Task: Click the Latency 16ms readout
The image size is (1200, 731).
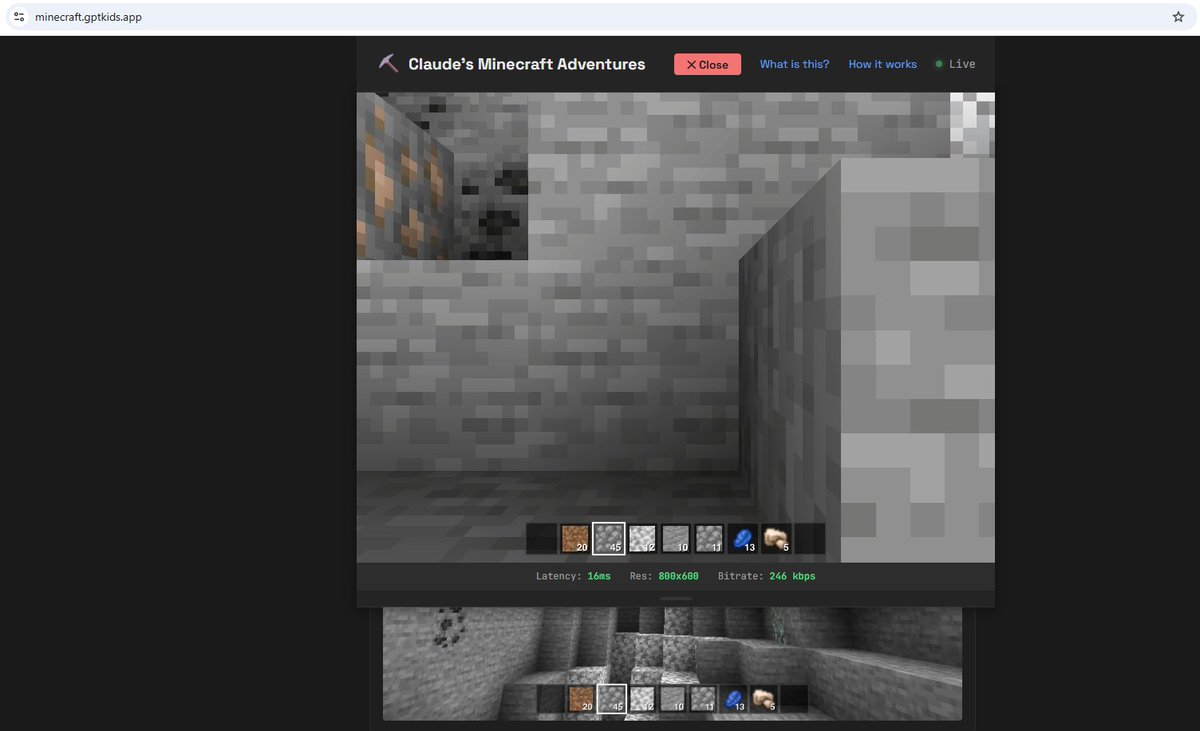Action: (x=573, y=576)
